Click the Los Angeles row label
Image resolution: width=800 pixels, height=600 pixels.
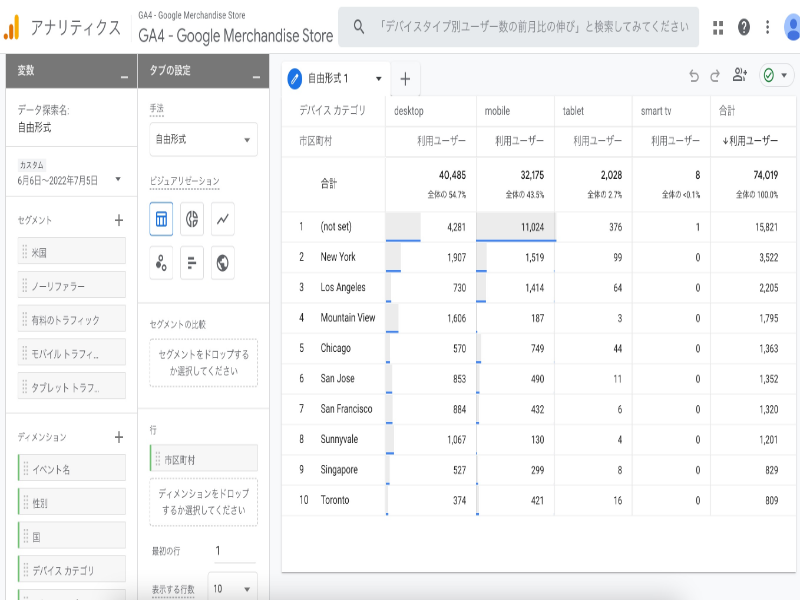343,287
